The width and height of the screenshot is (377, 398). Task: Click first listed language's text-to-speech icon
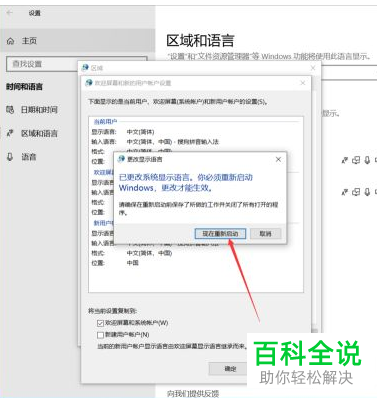356,160
